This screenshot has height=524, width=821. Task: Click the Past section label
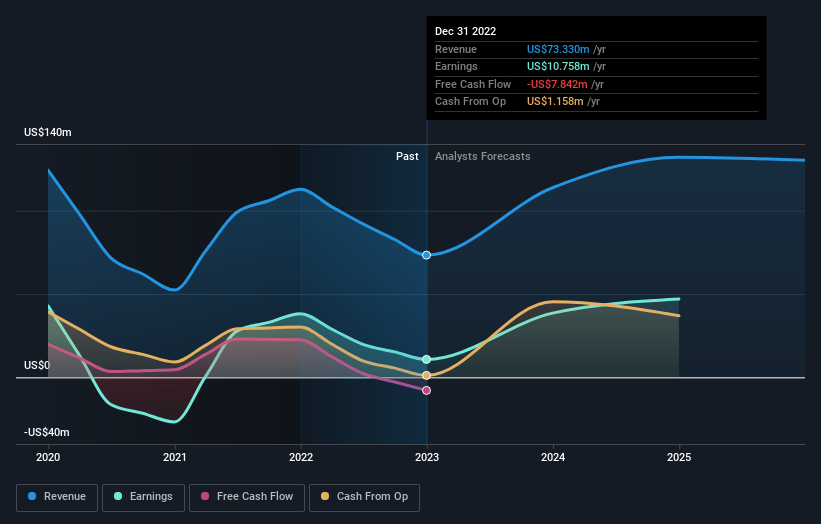pos(407,157)
